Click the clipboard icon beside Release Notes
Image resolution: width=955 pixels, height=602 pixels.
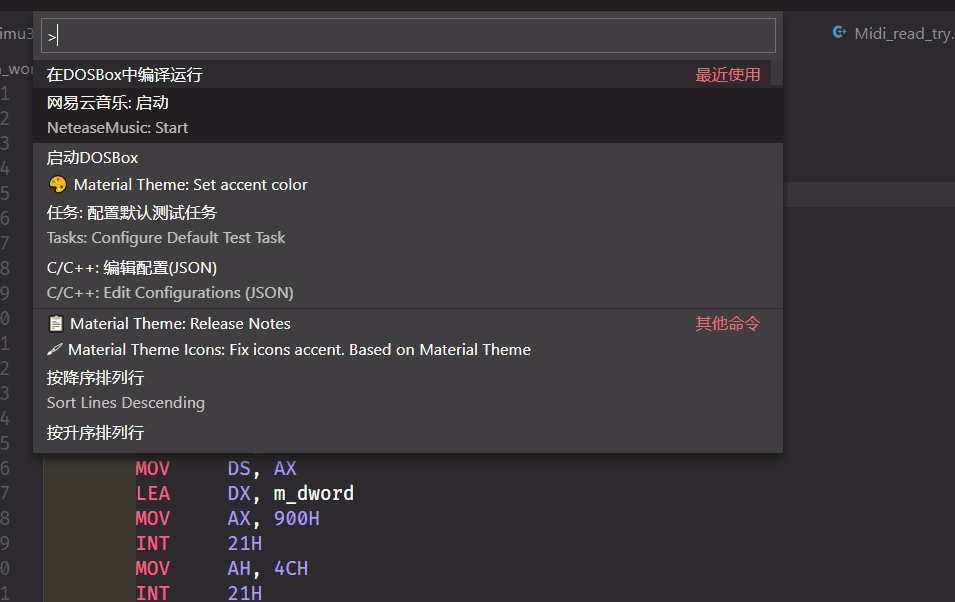click(x=56, y=324)
